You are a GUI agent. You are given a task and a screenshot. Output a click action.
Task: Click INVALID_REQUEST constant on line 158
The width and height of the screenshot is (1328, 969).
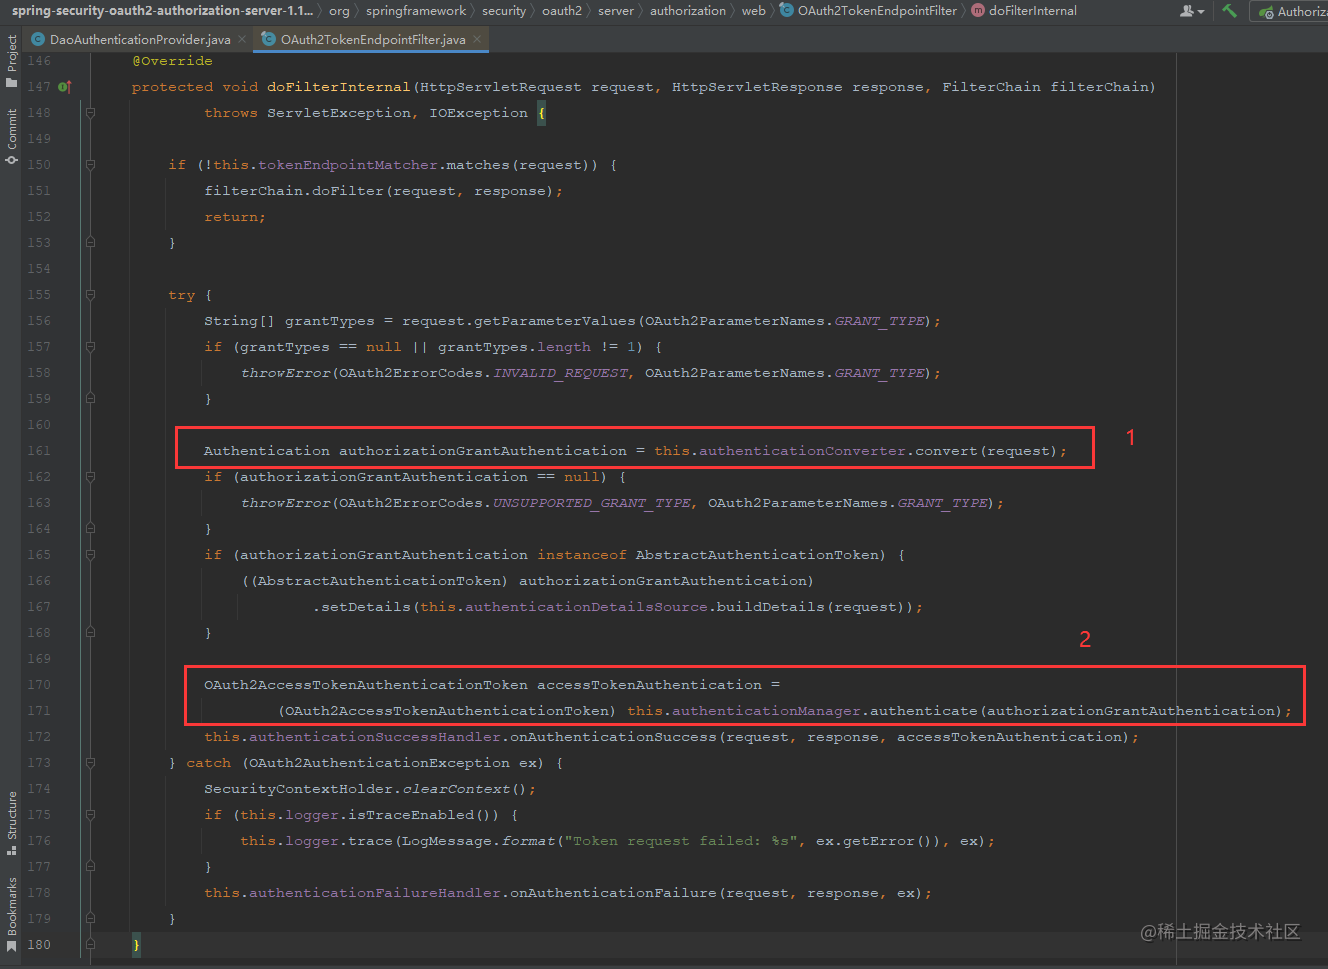click(x=560, y=373)
